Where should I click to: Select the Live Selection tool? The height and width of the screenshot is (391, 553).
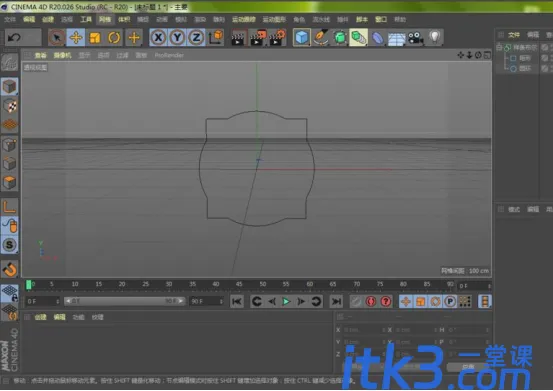(x=56, y=37)
